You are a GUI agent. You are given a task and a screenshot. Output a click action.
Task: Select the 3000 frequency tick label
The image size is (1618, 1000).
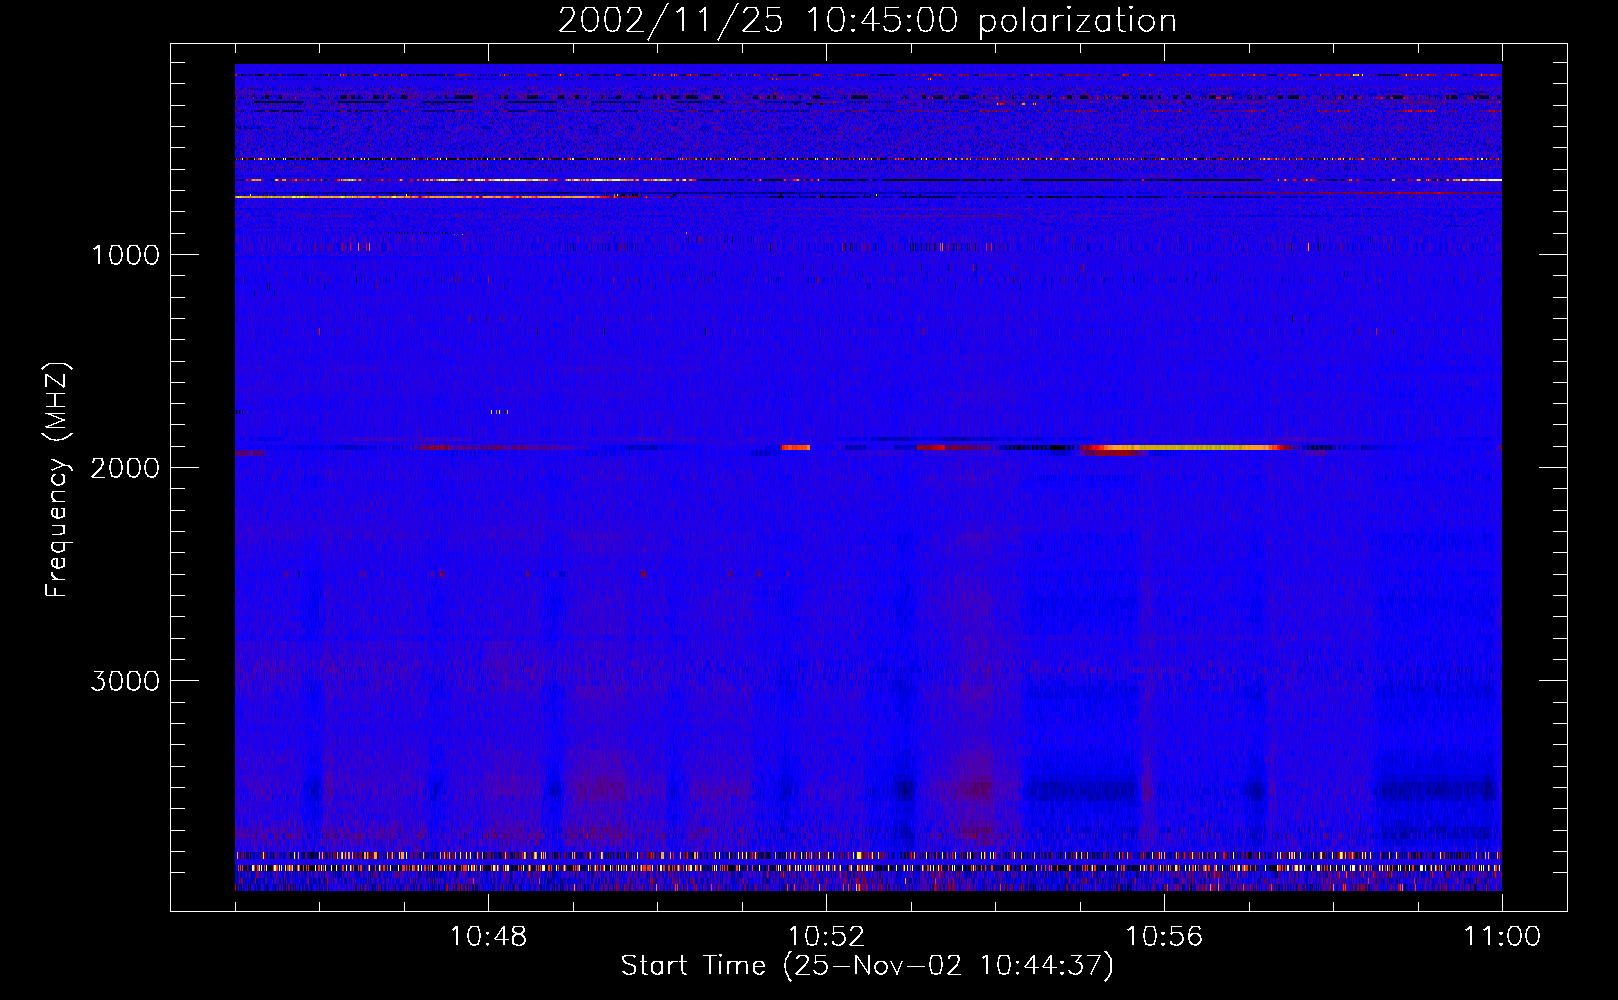(x=125, y=681)
